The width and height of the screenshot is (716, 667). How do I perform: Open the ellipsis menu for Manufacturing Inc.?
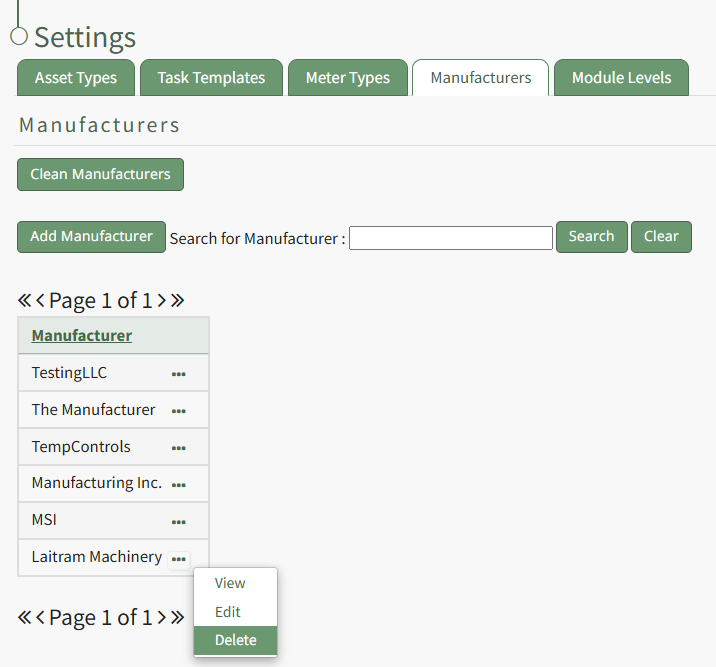(179, 484)
